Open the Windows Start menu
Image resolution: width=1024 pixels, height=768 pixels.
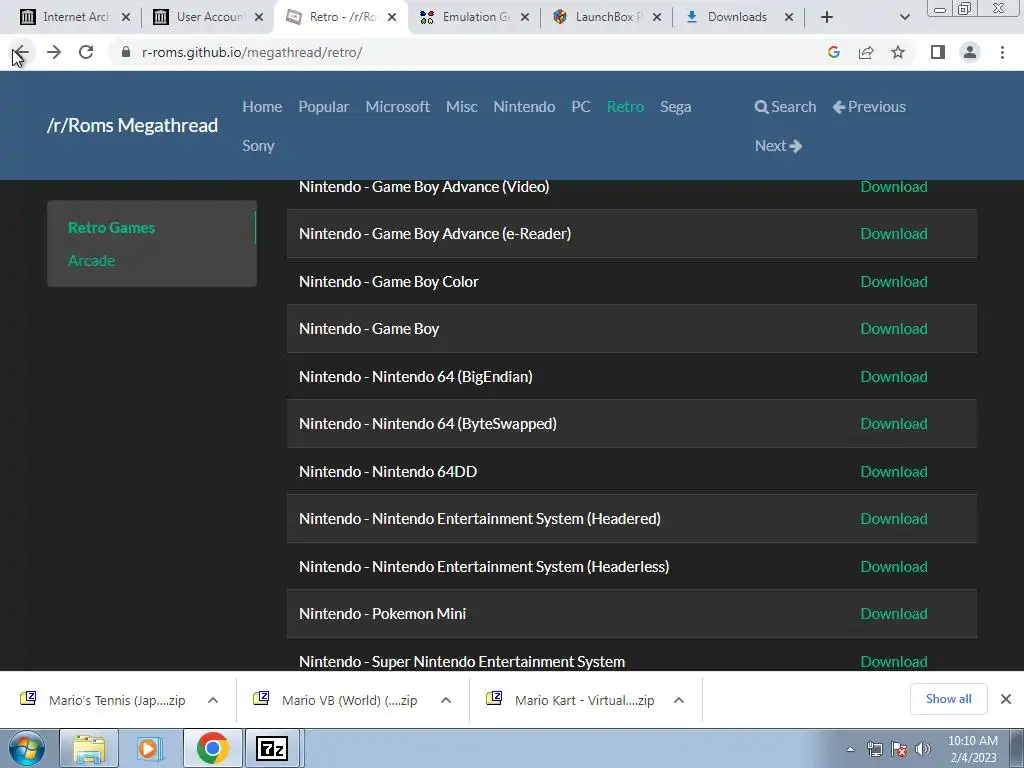(x=27, y=748)
